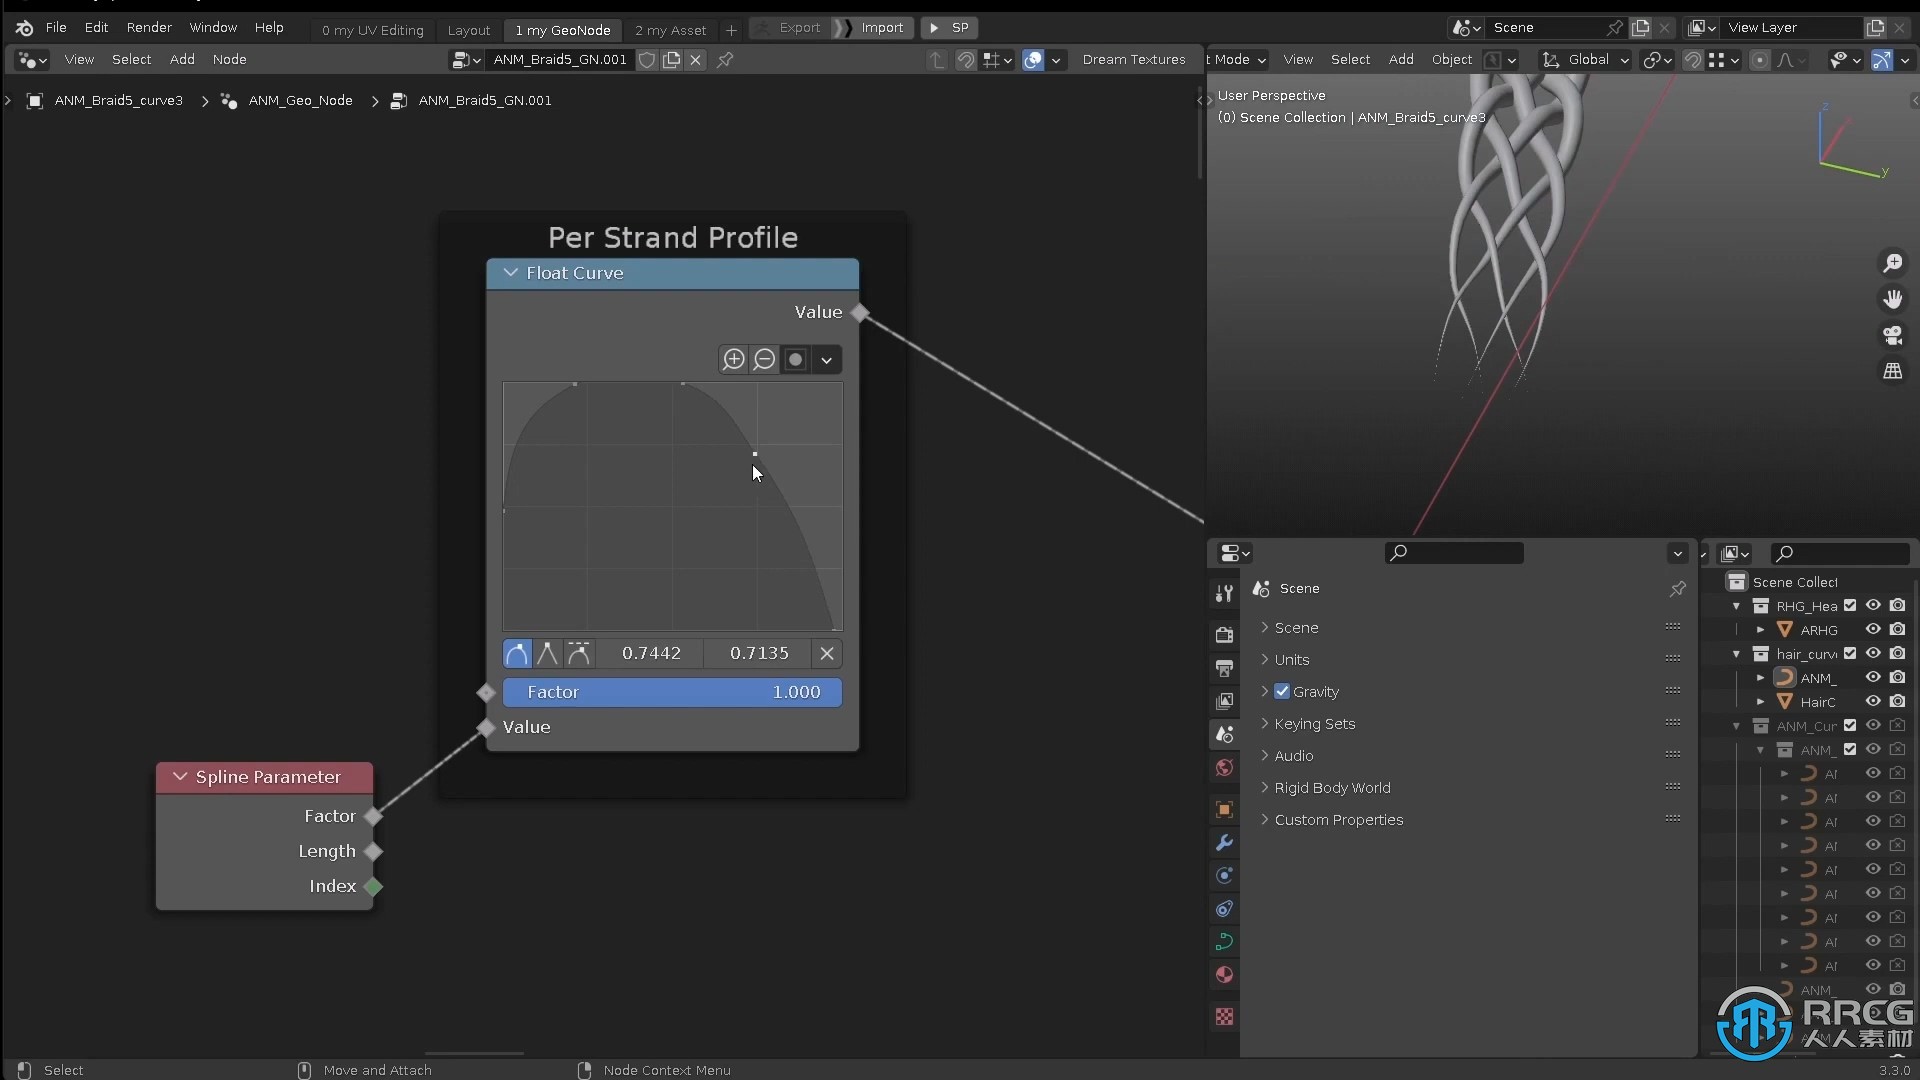Toggle the Gravity checkbox

1282,691
